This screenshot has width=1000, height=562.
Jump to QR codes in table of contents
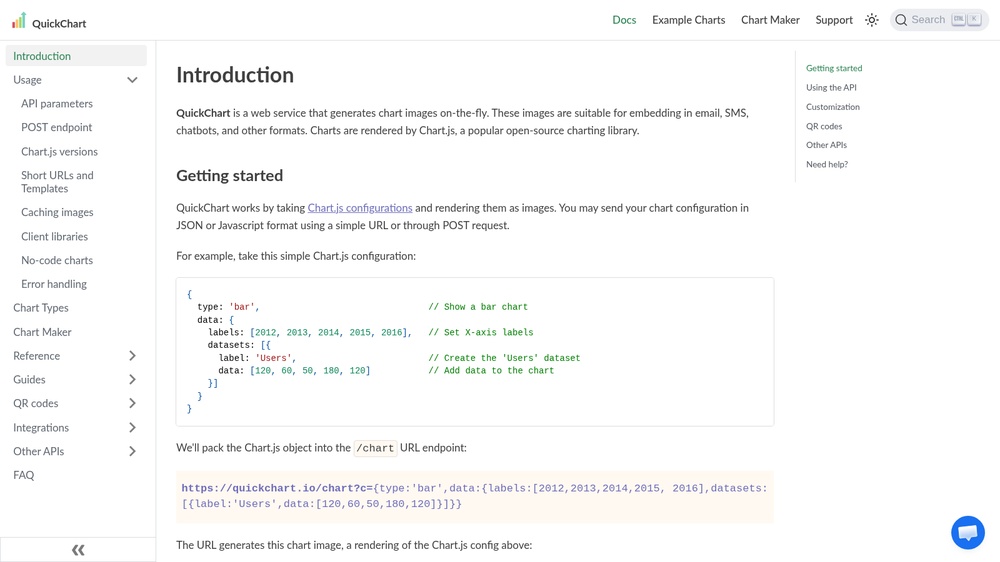click(824, 126)
